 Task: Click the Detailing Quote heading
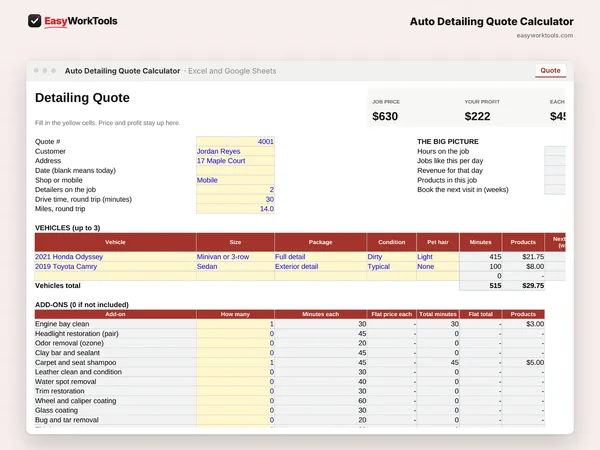point(82,98)
